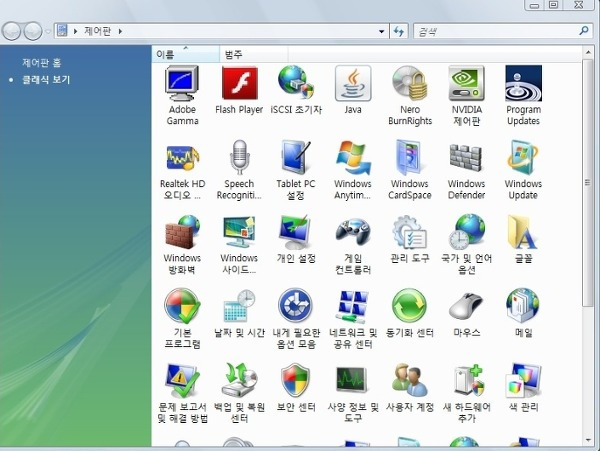Click the scrollbar up arrow
This screenshot has height=451, width=600.
pos(588,52)
